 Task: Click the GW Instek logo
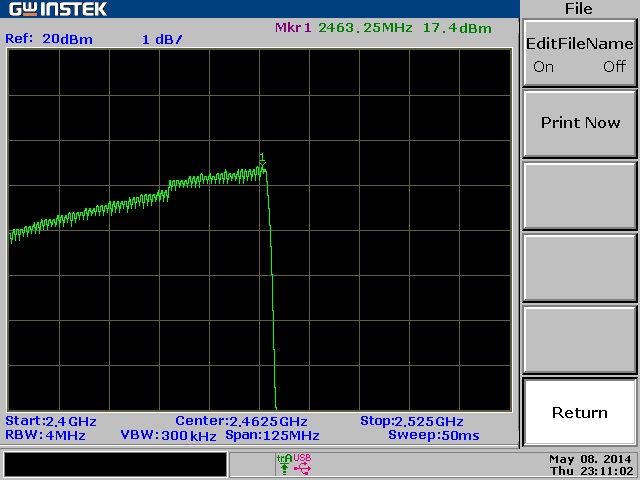point(58,9)
